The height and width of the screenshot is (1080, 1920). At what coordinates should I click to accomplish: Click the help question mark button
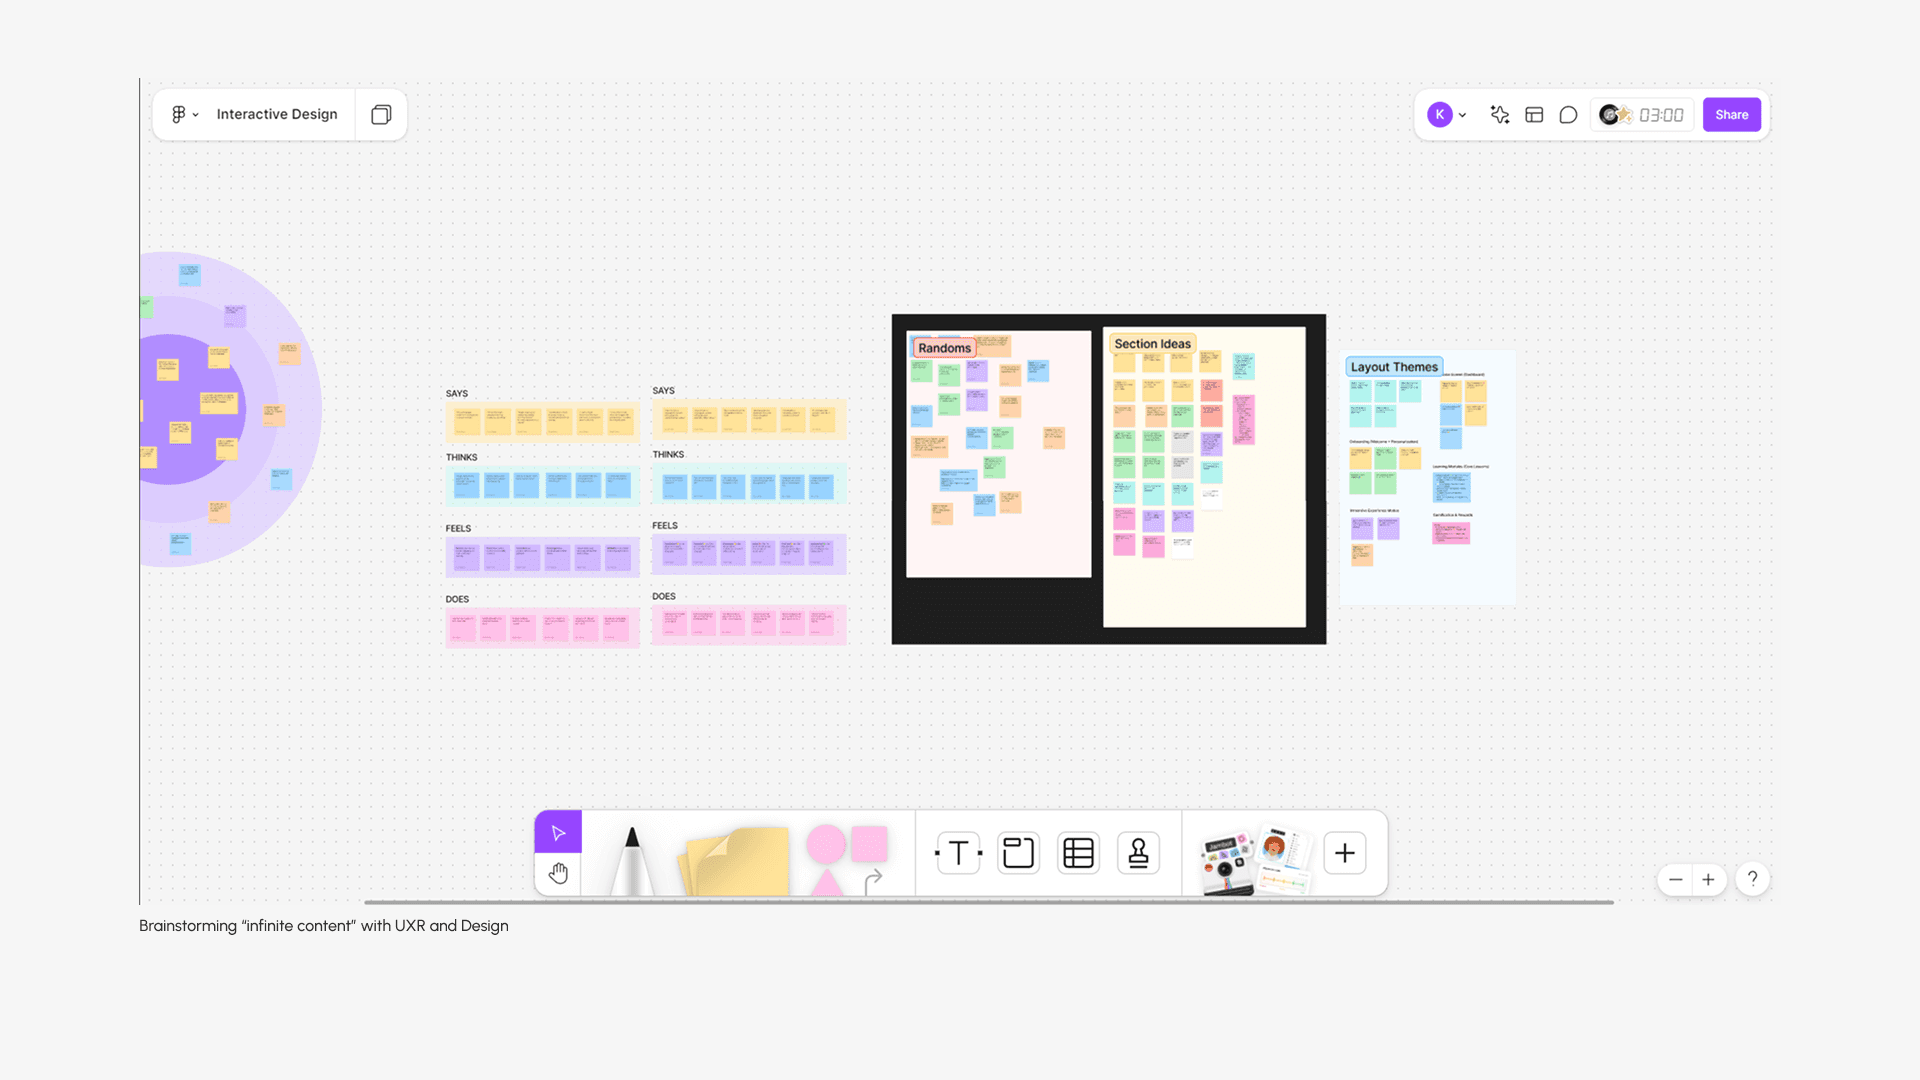pos(1752,879)
